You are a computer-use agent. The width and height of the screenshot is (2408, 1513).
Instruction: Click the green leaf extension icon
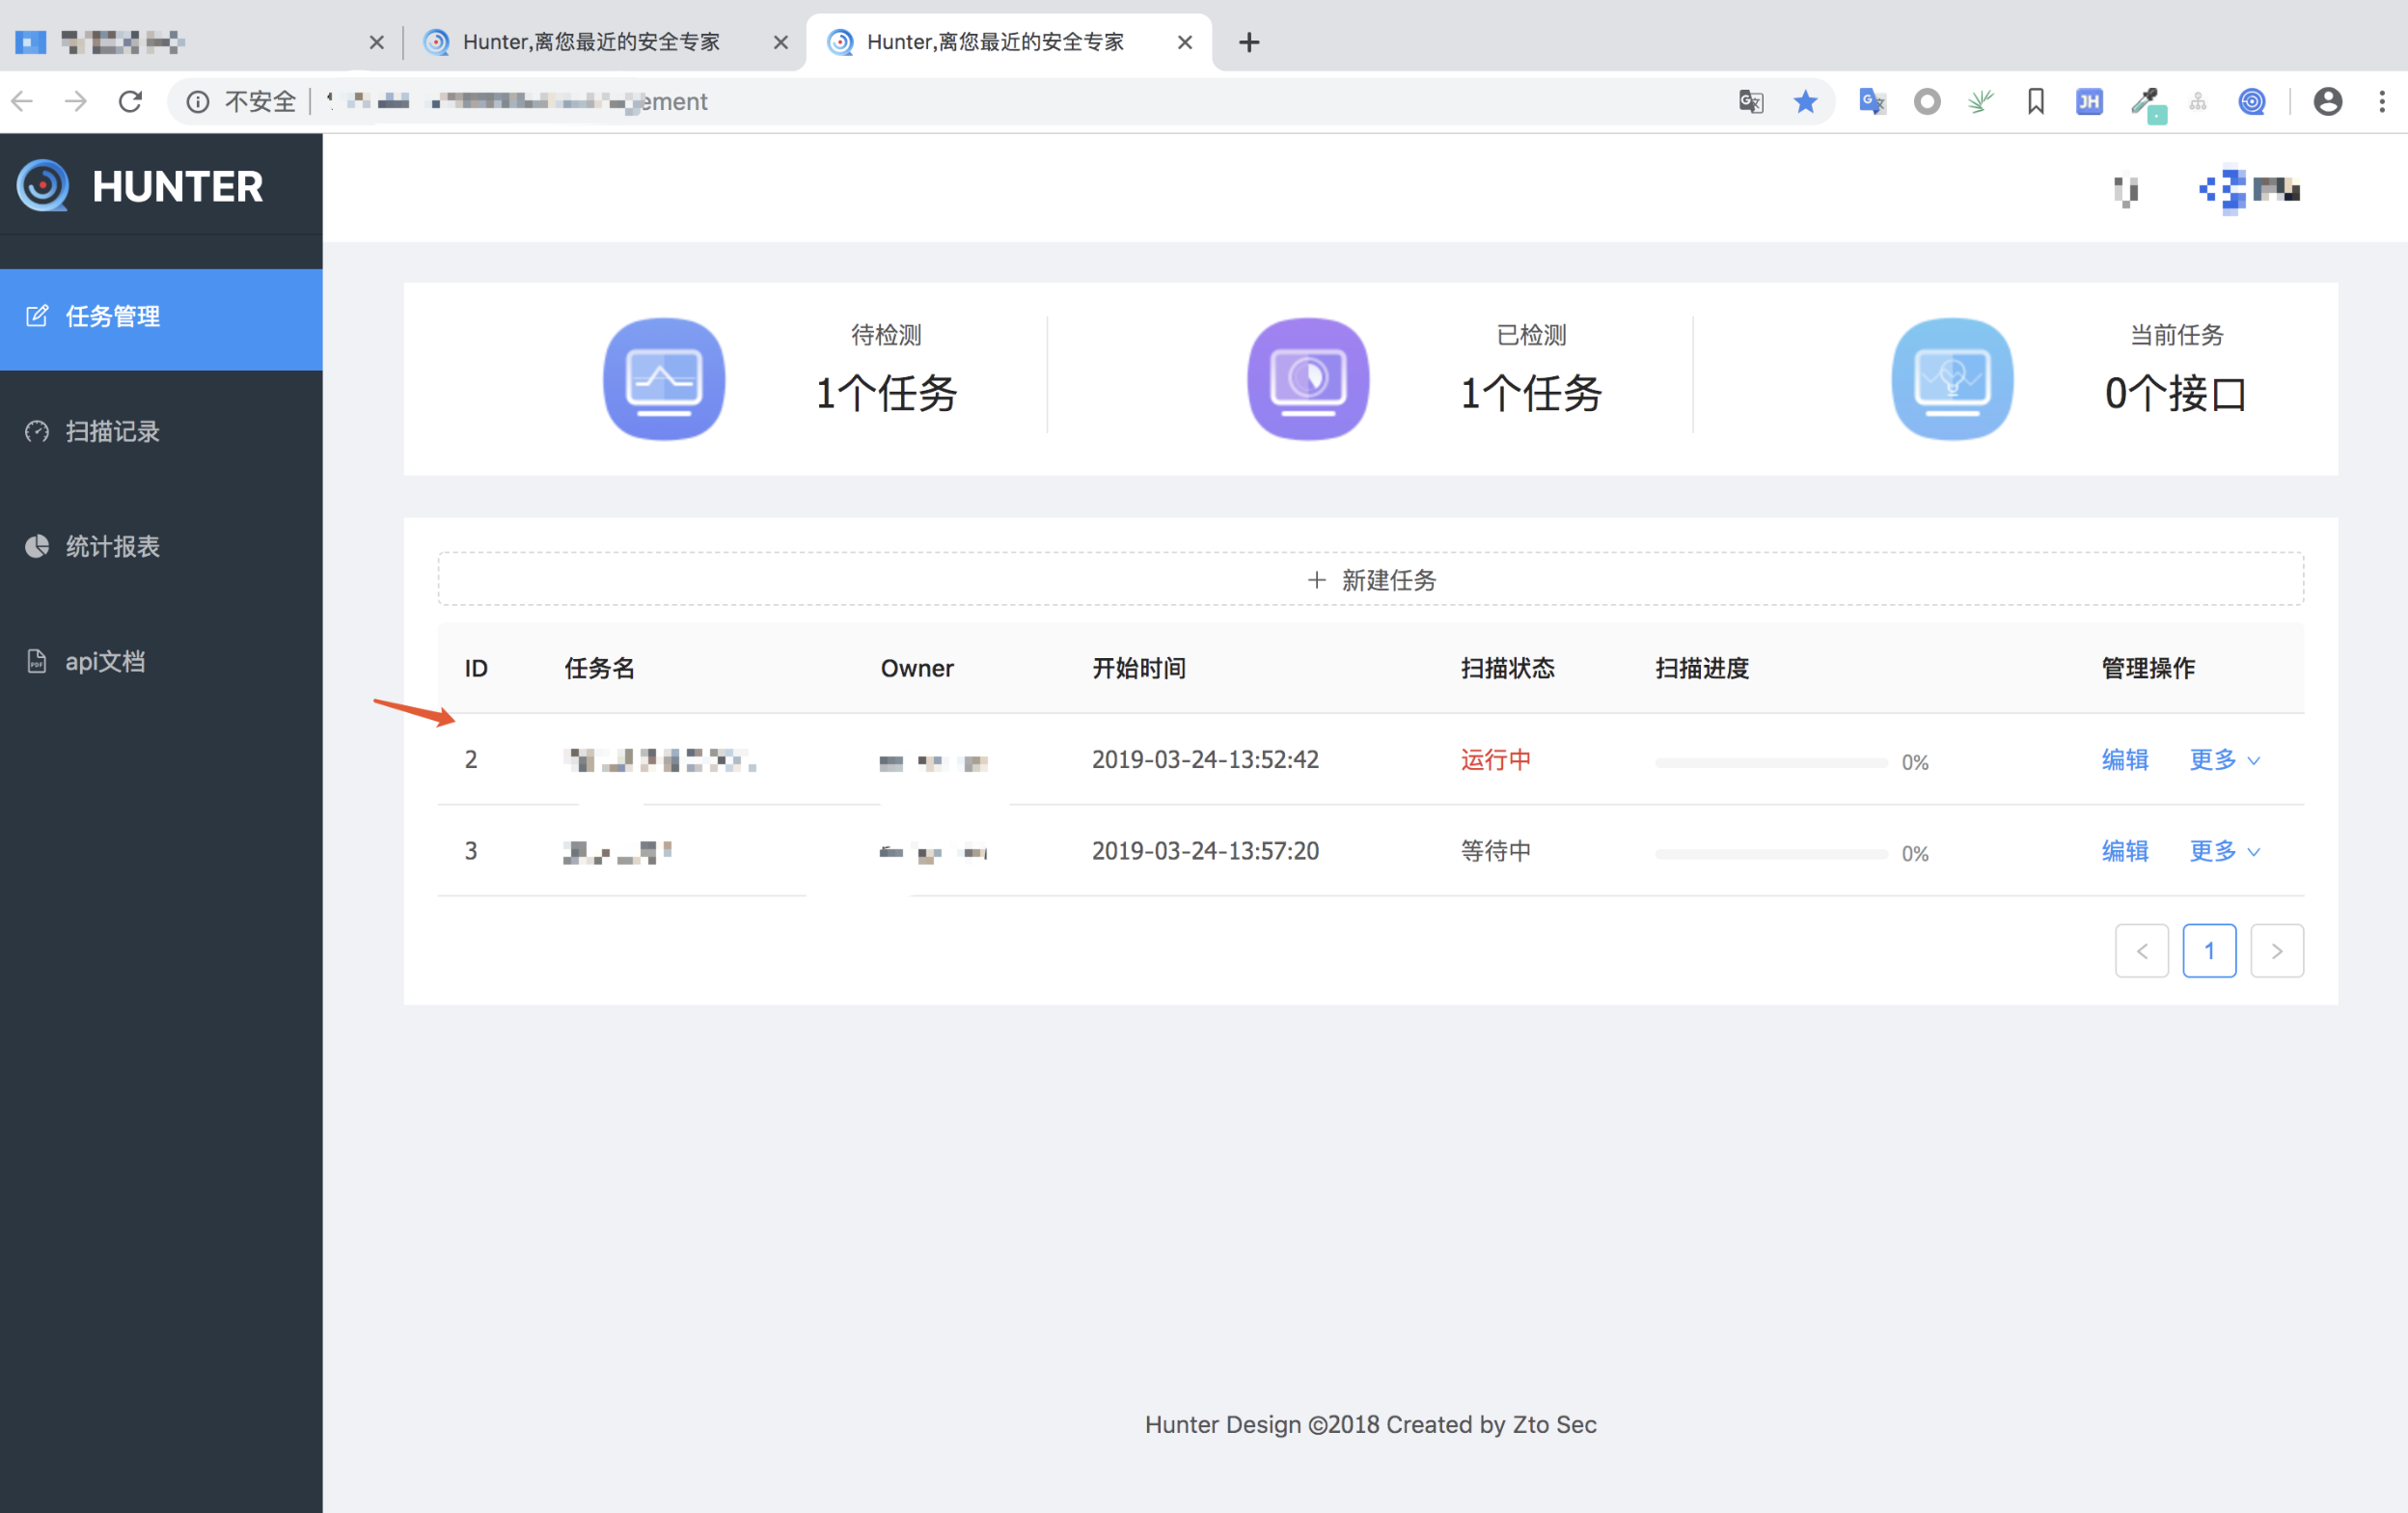point(1981,102)
